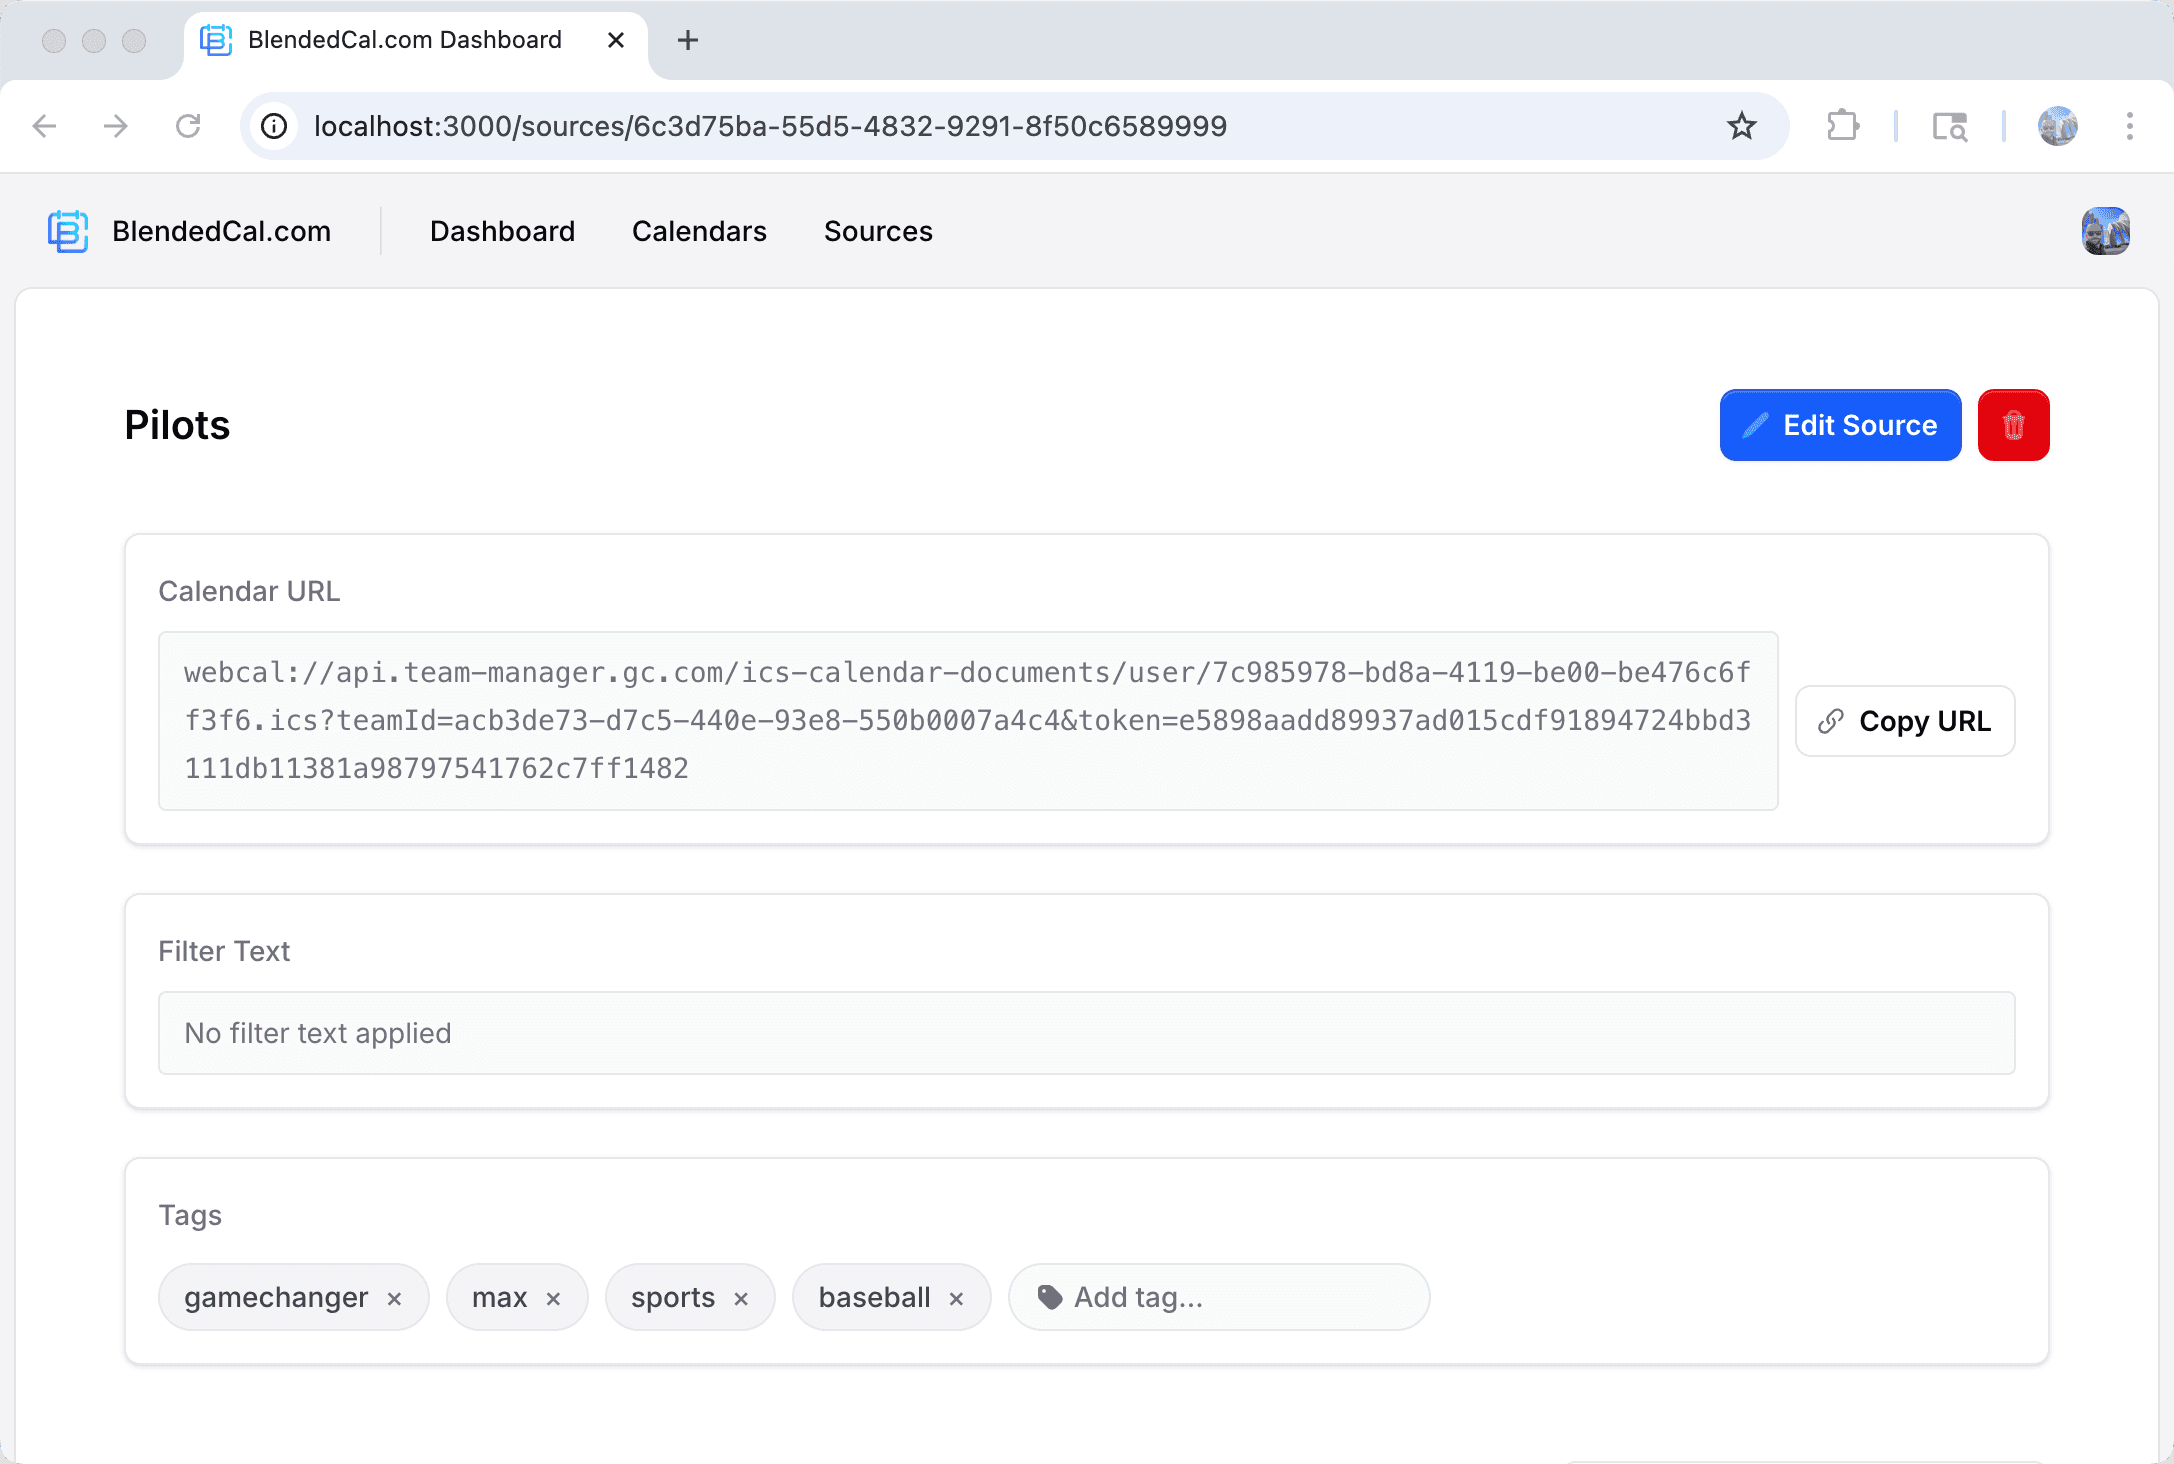Open user avatar menu in app header

coord(2105,231)
